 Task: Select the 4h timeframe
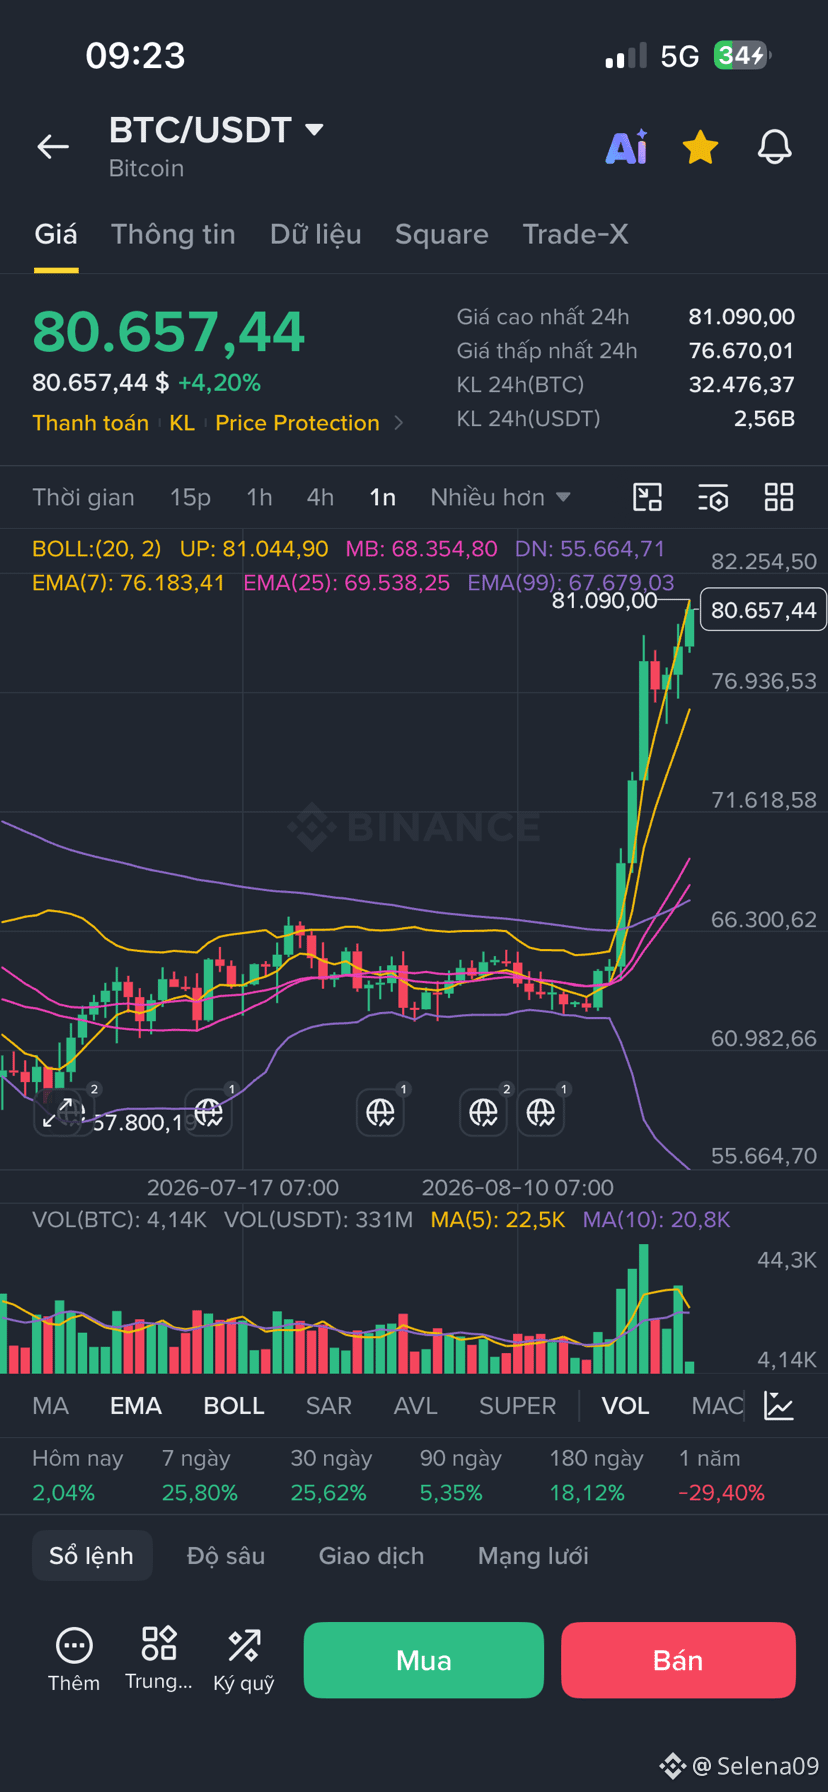coord(320,497)
